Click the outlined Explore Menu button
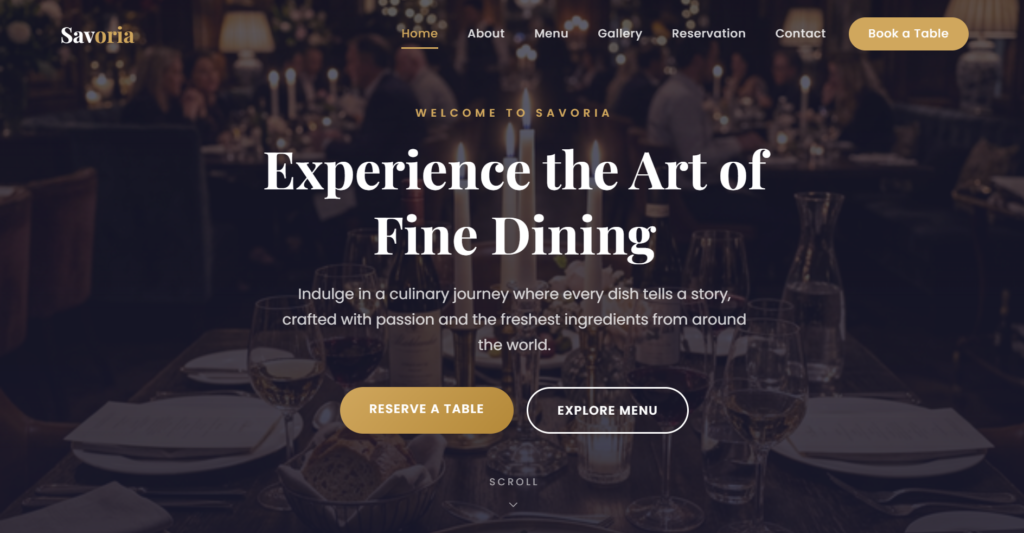Image resolution: width=1024 pixels, height=533 pixels. (x=607, y=410)
